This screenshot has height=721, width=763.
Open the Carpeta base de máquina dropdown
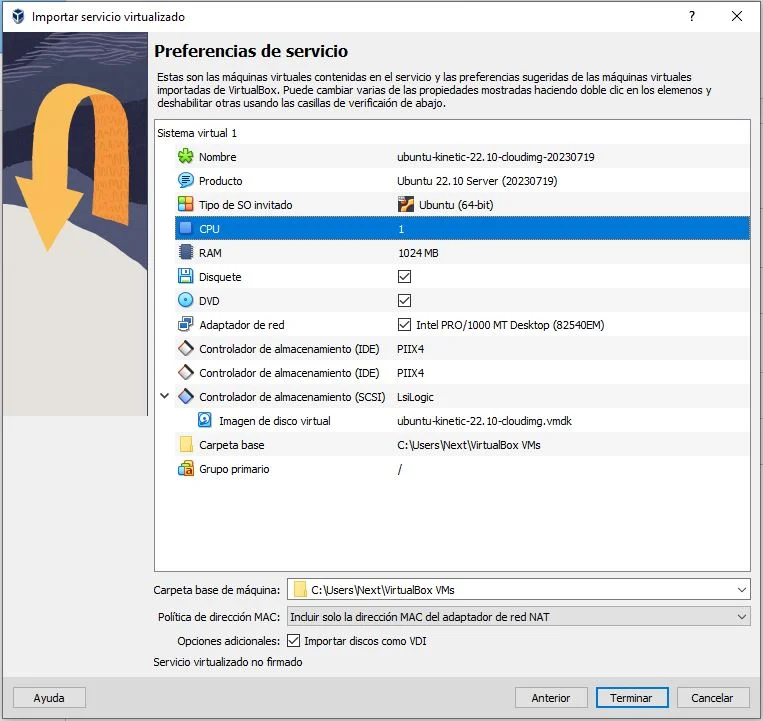(742, 590)
